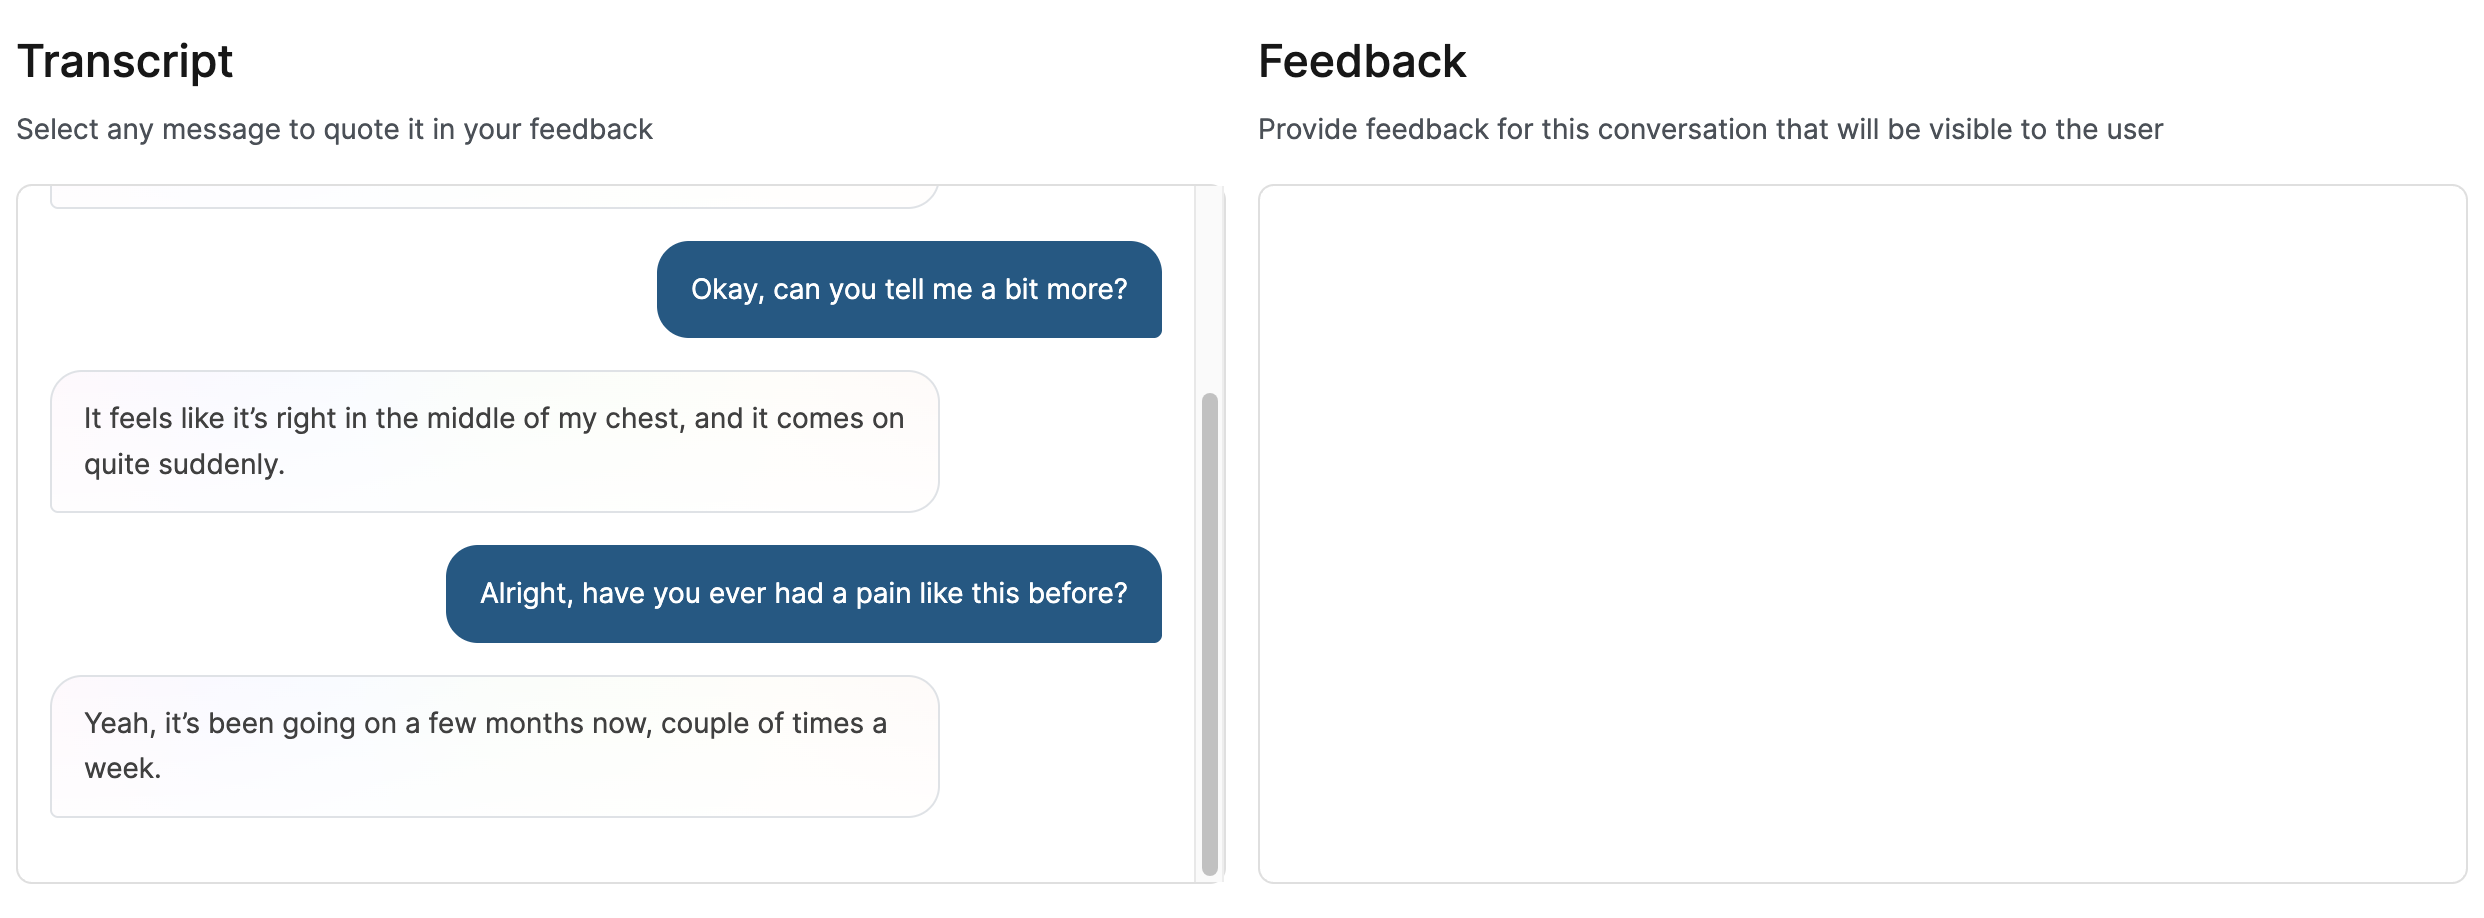Select the "going on a few months now" reply
The width and height of the screenshot is (2484, 918).
(494, 746)
